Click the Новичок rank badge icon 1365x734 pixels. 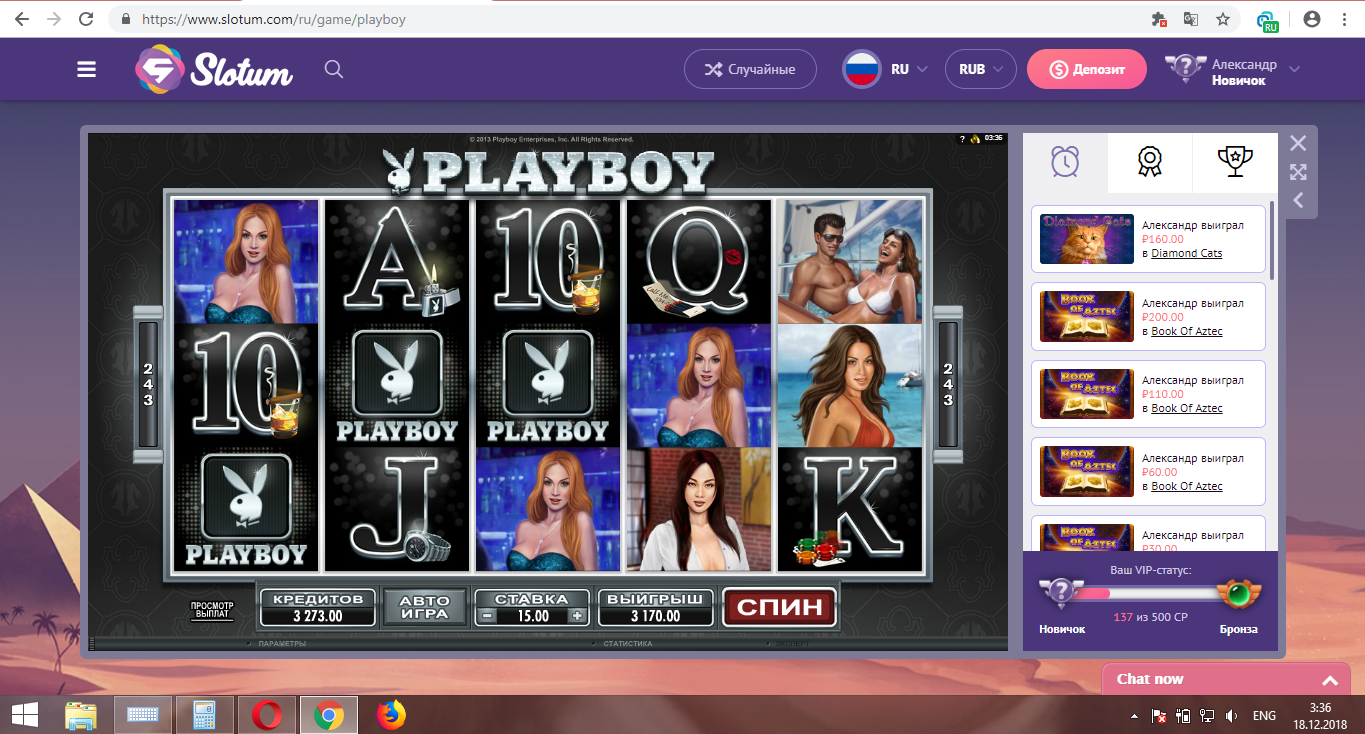click(x=1060, y=593)
